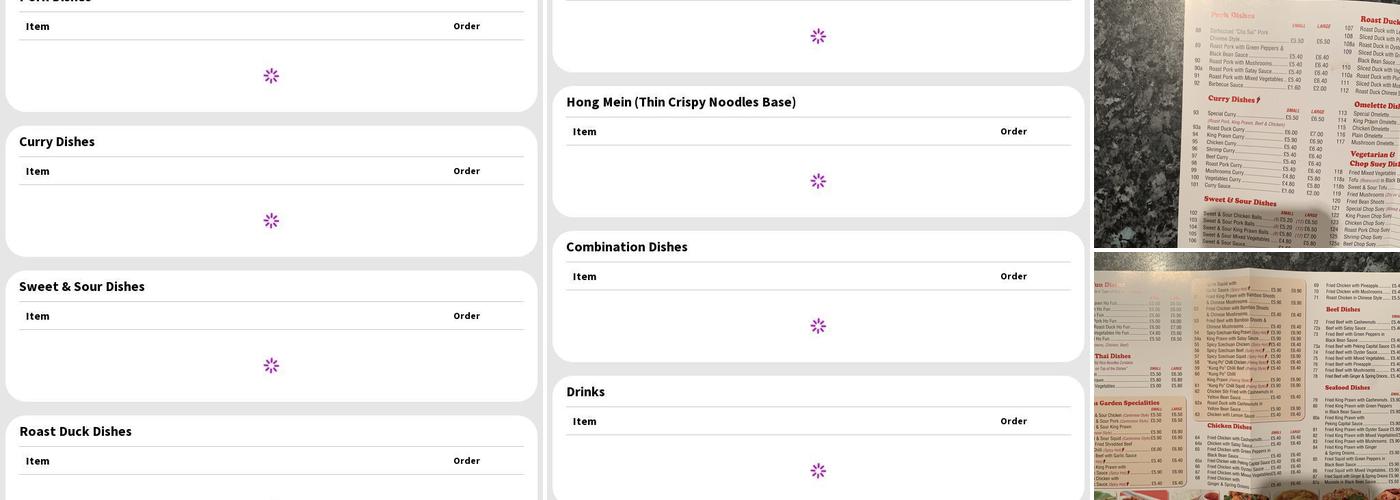Image resolution: width=1400 pixels, height=500 pixels.
Task: Click the Combination Dishes loading spinner
Action: 818,326
